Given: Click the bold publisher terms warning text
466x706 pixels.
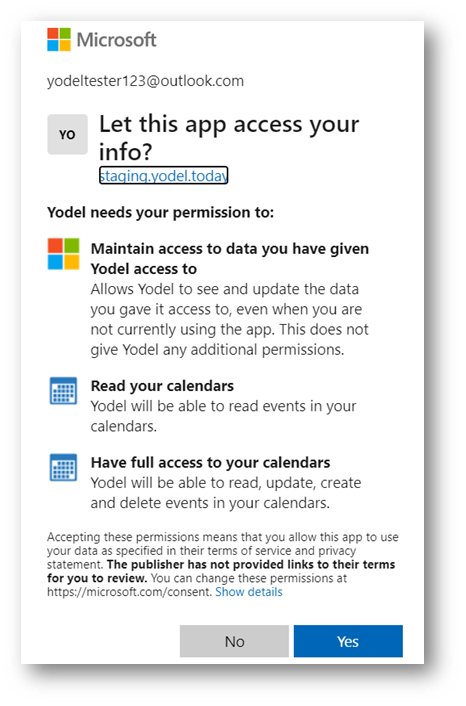Looking at the screenshot, I should tap(221, 571).
